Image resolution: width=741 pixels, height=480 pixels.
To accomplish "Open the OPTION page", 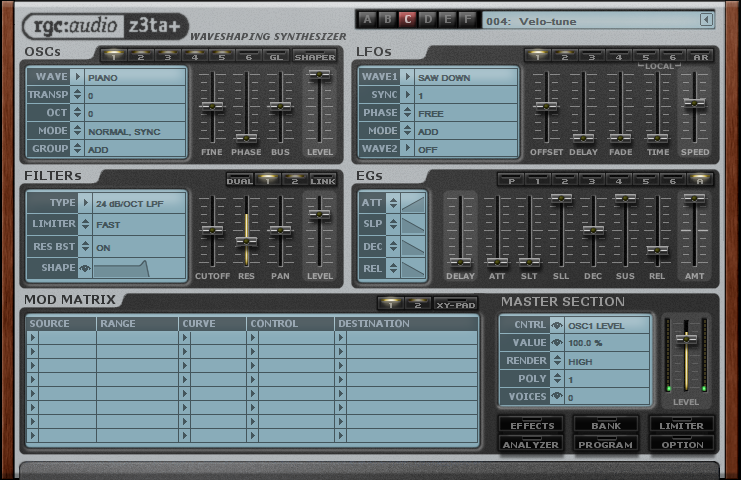I will tap(682, 444).
